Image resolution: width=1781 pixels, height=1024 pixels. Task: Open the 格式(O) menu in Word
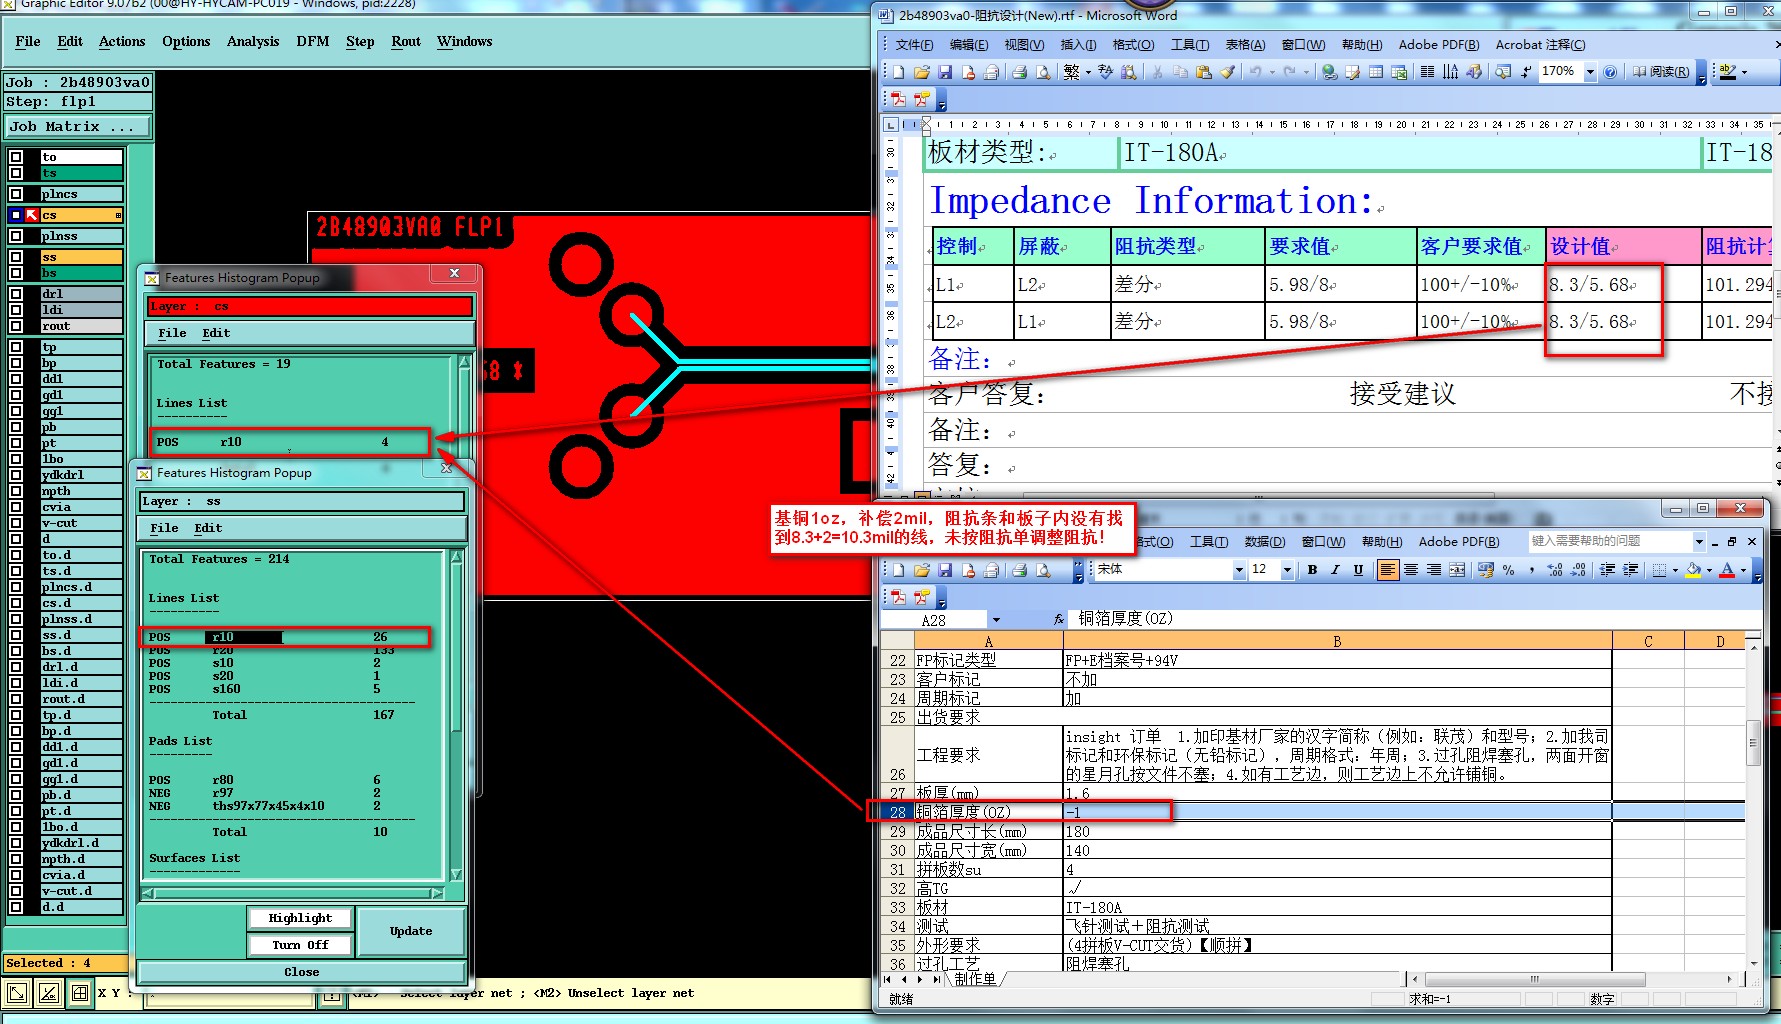1133,45
